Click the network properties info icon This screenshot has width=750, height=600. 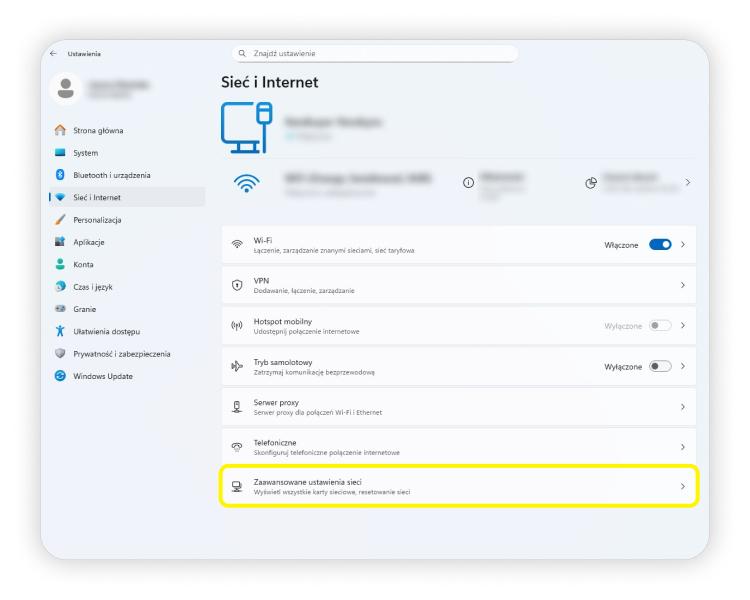(468, 182)
